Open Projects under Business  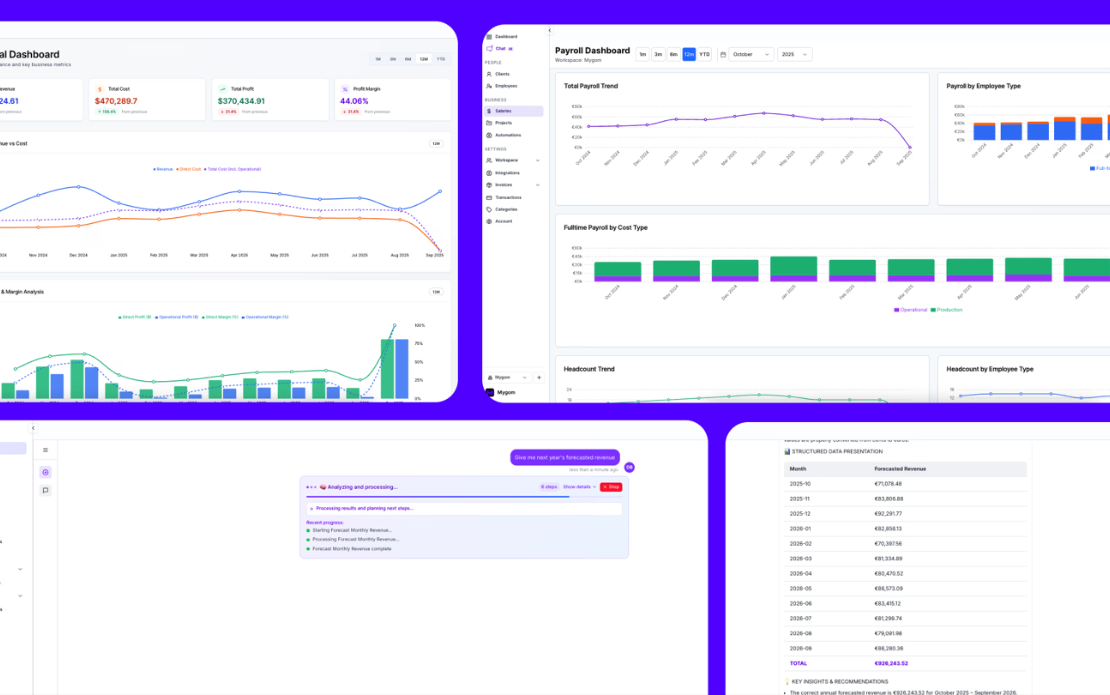tap(503, 122)
